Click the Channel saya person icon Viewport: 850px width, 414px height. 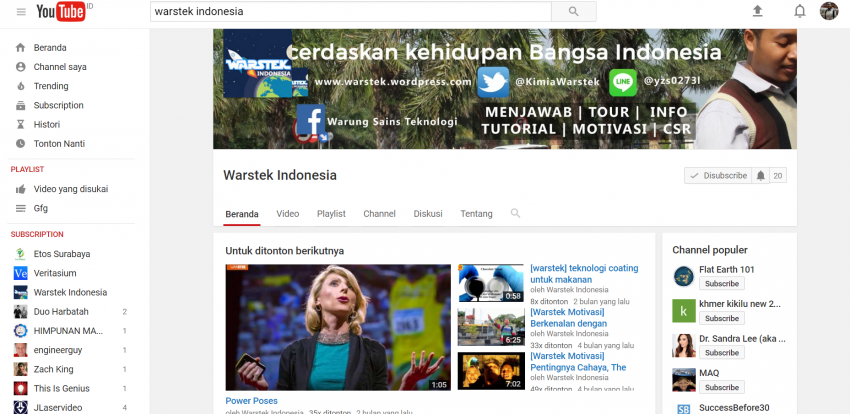(21, 67)
